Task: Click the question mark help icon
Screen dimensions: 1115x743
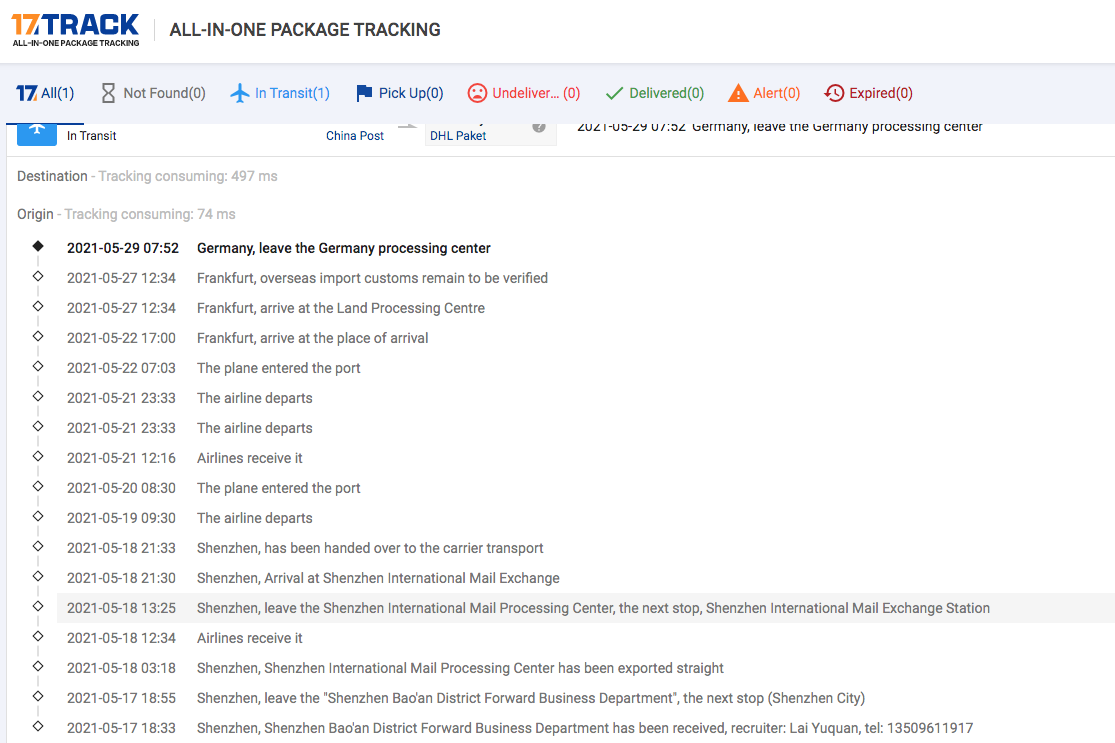Action: coord(539,127)
